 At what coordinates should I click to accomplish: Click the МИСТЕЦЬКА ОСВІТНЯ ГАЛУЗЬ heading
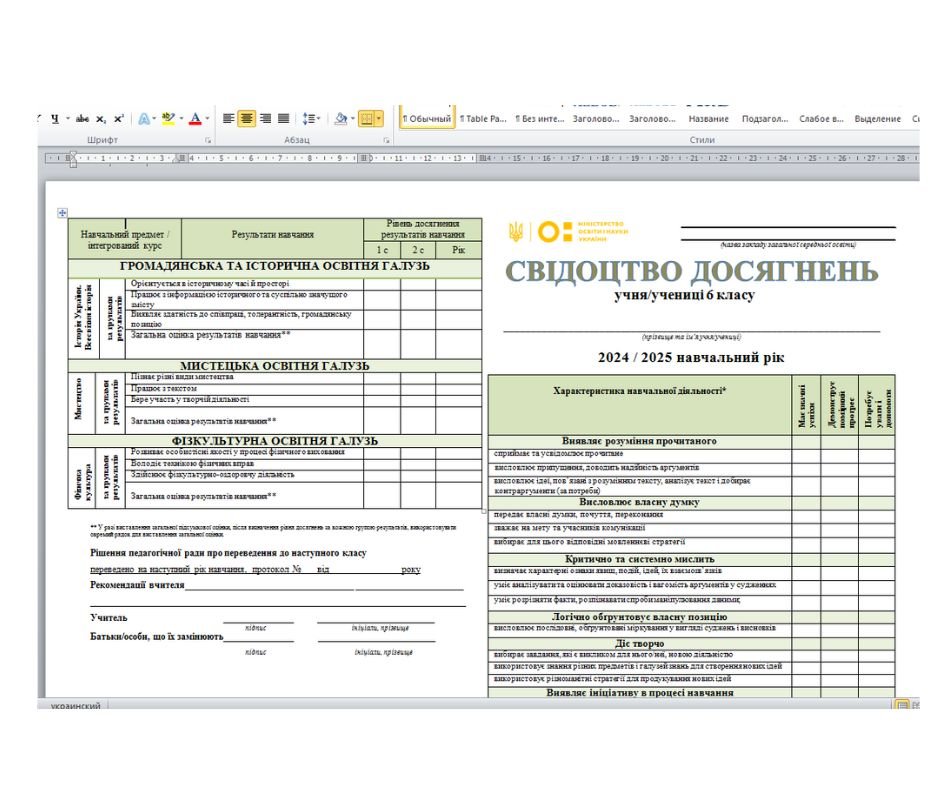pyautogui.click(x=275, y=366)
